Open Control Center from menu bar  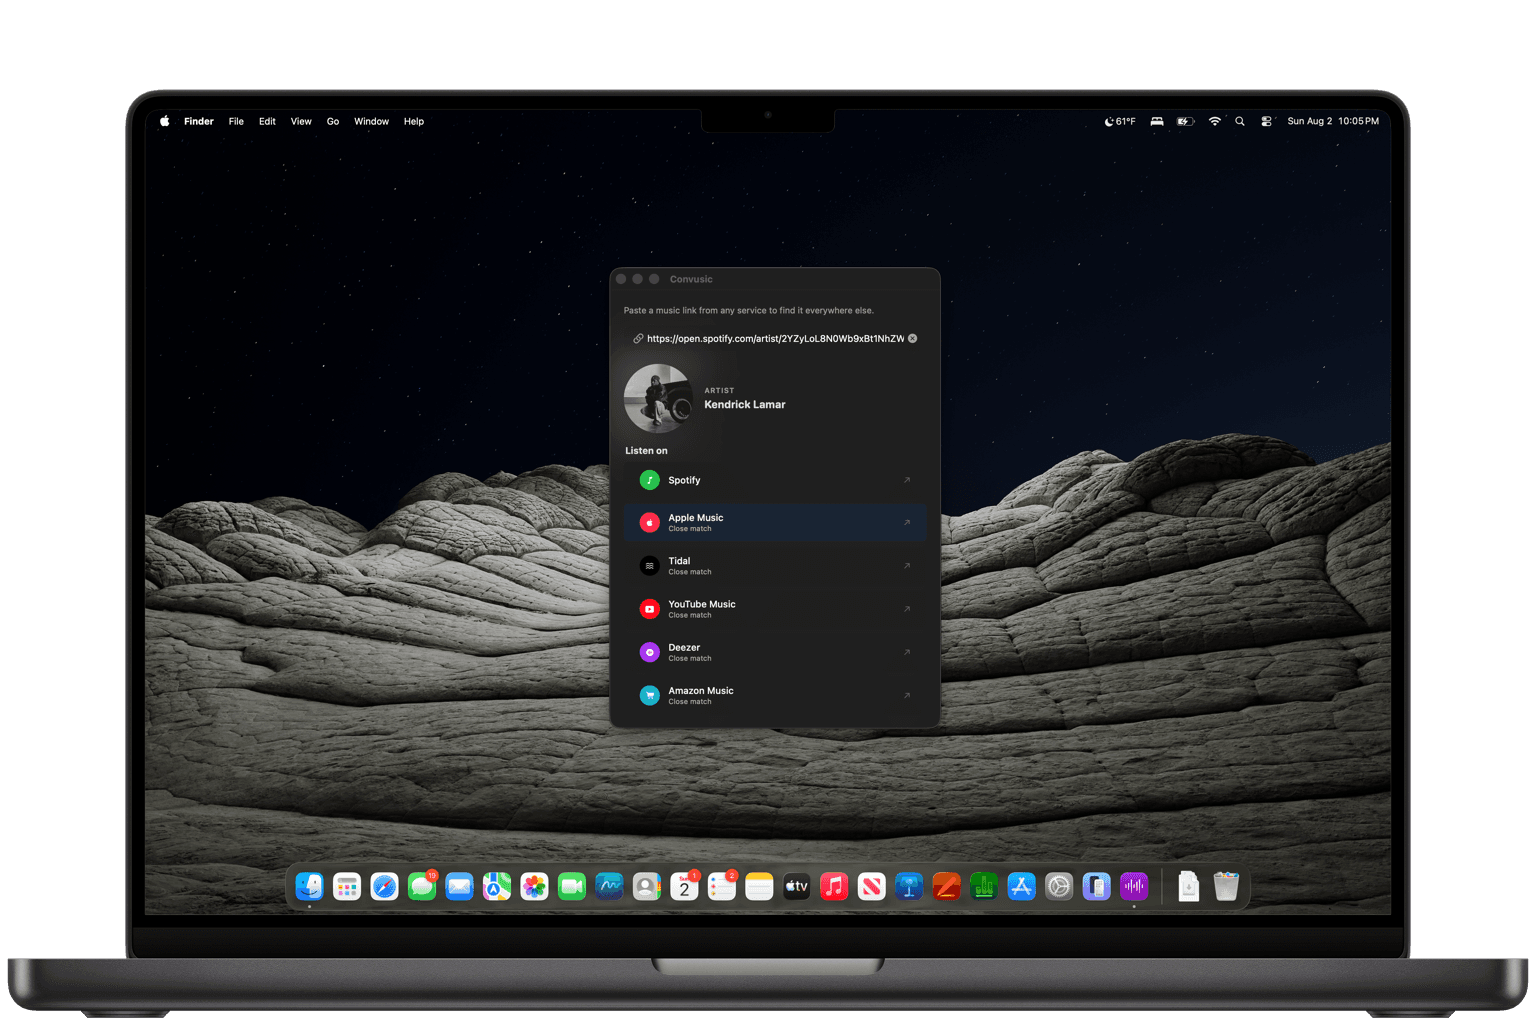click(1266, 121)
